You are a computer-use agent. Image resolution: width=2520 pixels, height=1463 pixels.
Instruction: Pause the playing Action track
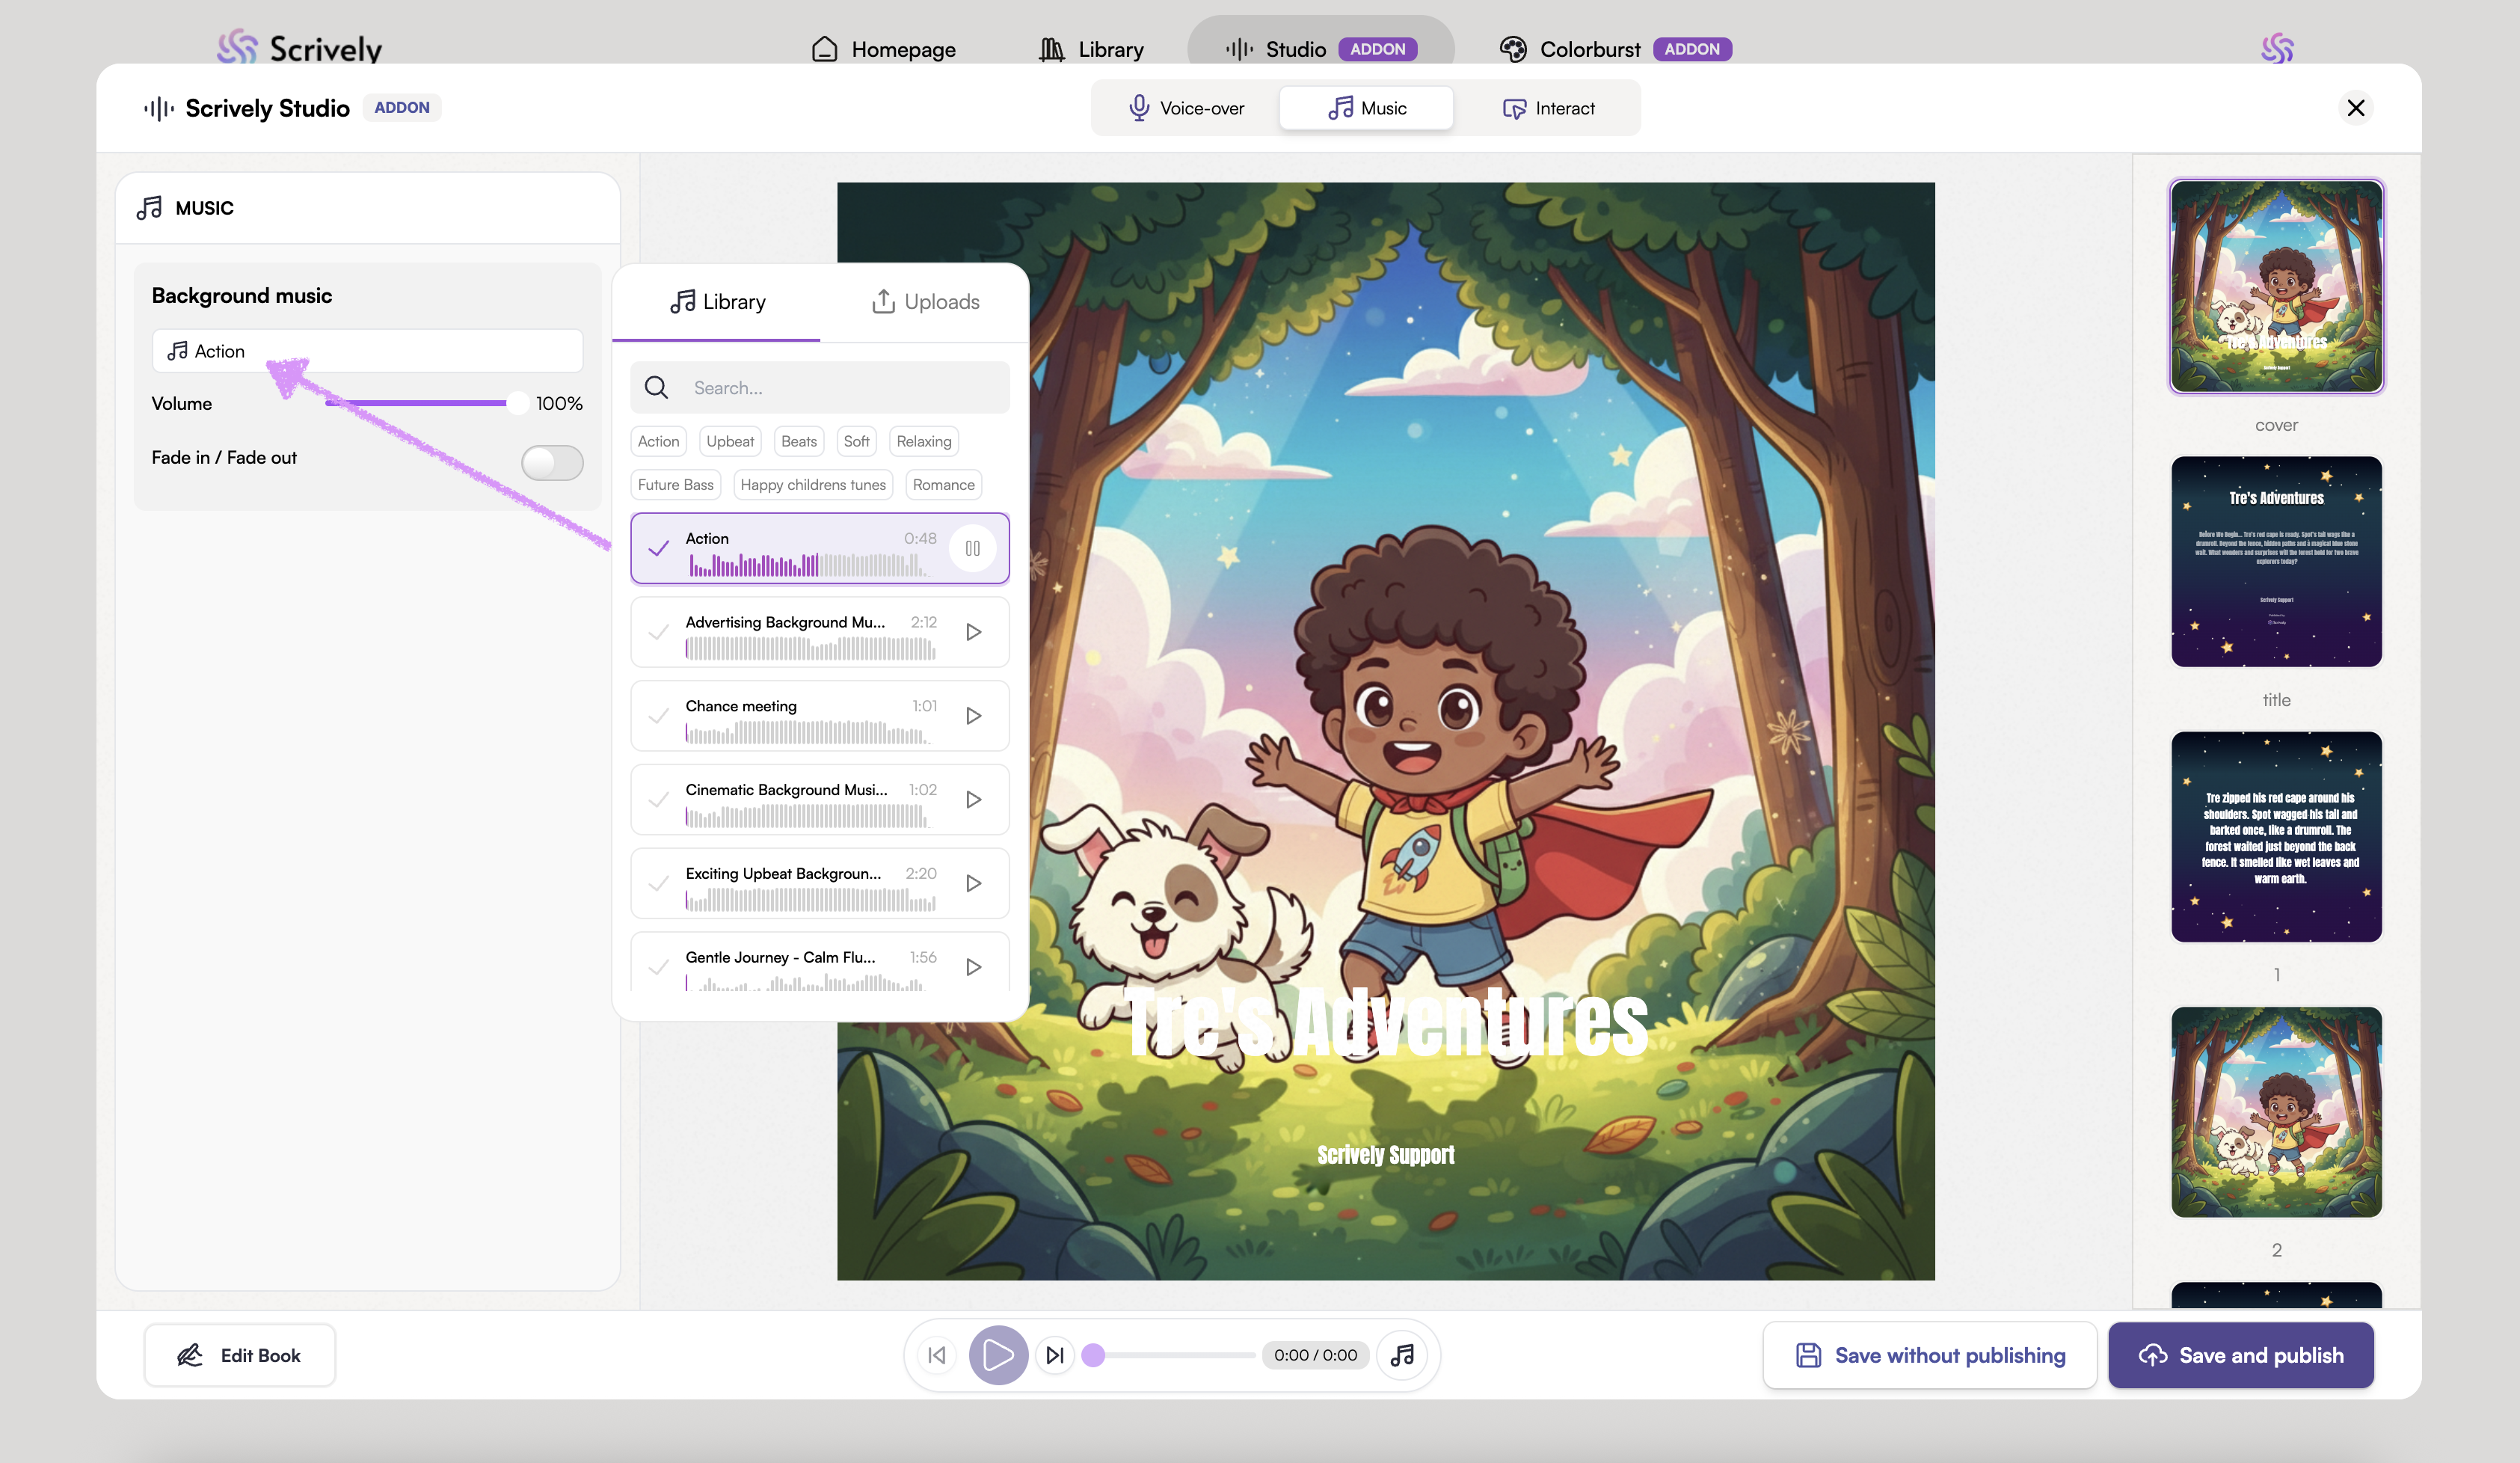click(972, 548)
